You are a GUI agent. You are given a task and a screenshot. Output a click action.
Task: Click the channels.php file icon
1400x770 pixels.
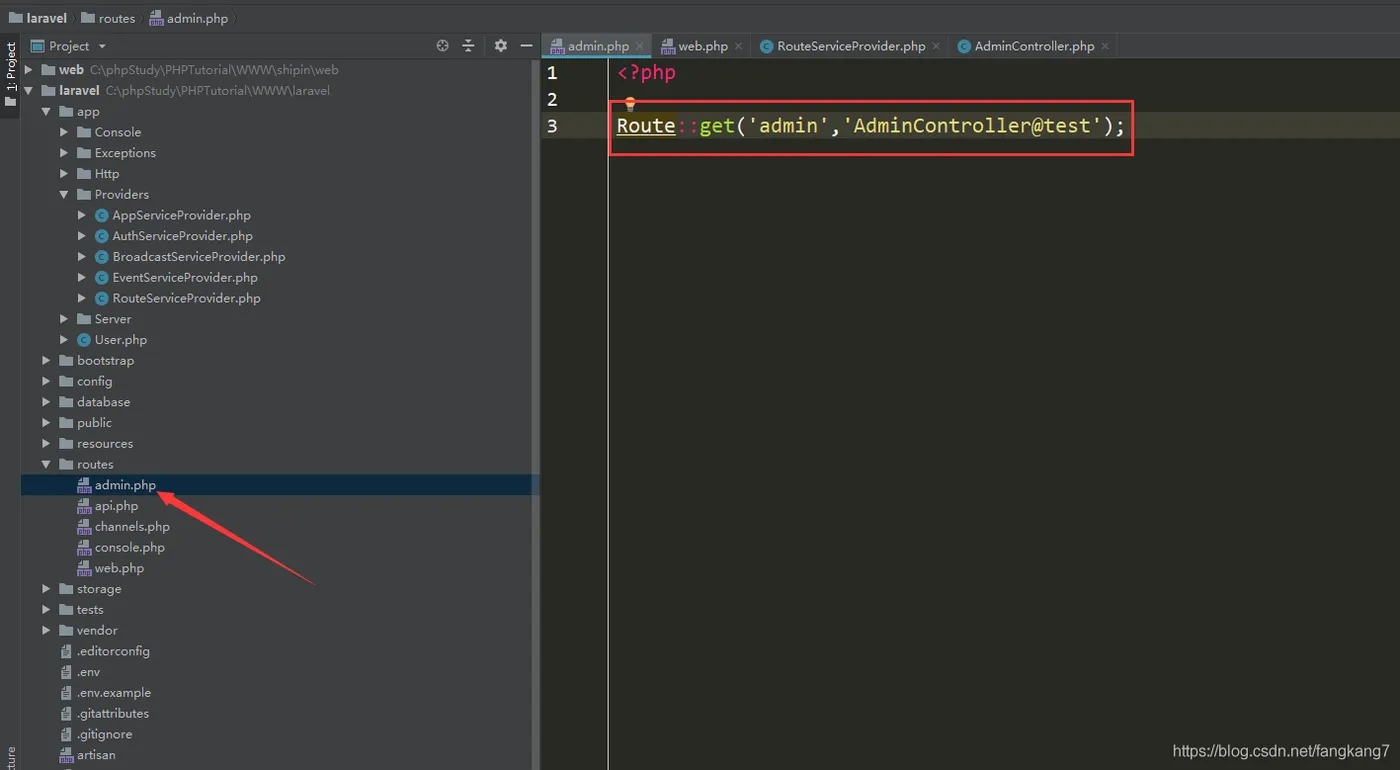click(x=84, y=527)
